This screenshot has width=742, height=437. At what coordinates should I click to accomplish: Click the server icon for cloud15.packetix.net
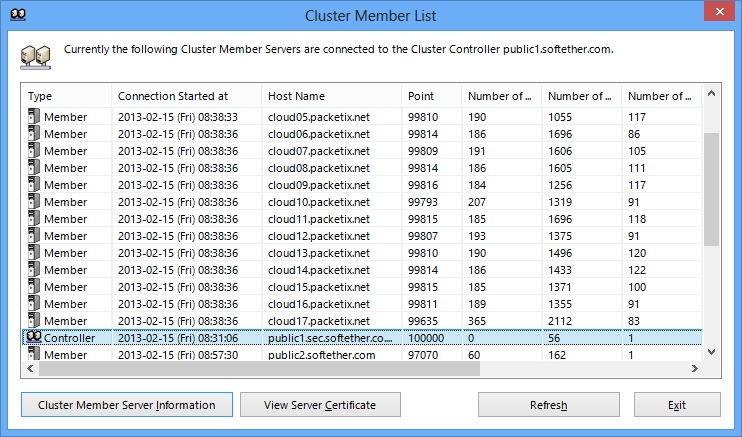click(34, 286)
